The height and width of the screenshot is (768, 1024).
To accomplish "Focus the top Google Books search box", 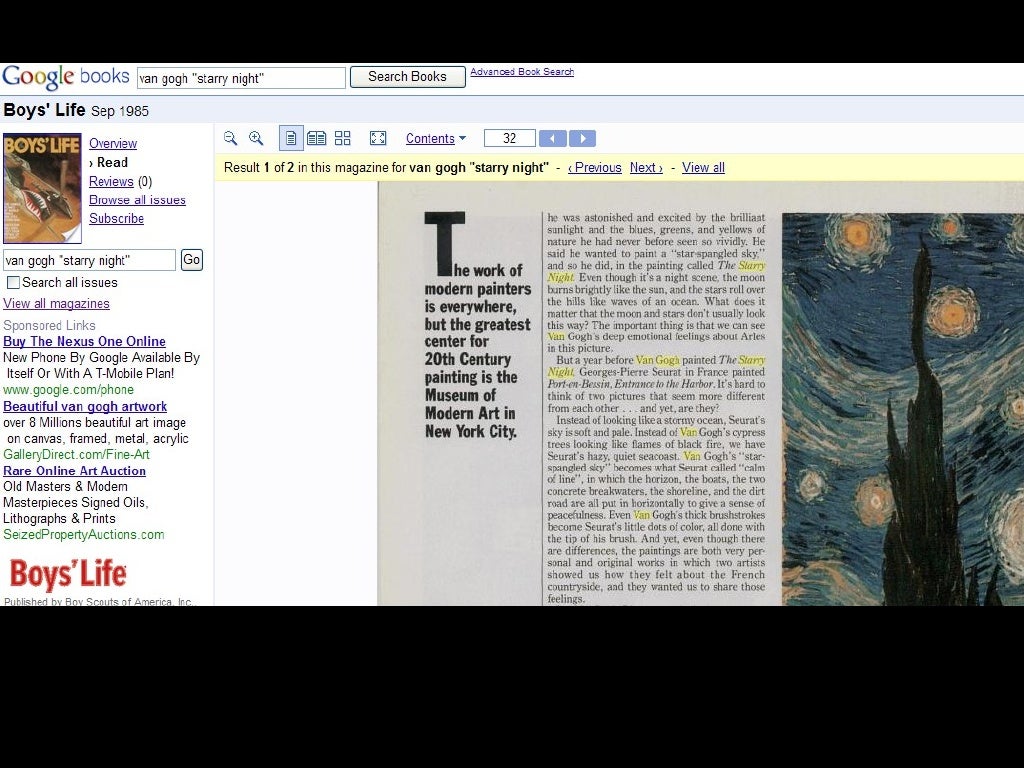I will point(241,78).
